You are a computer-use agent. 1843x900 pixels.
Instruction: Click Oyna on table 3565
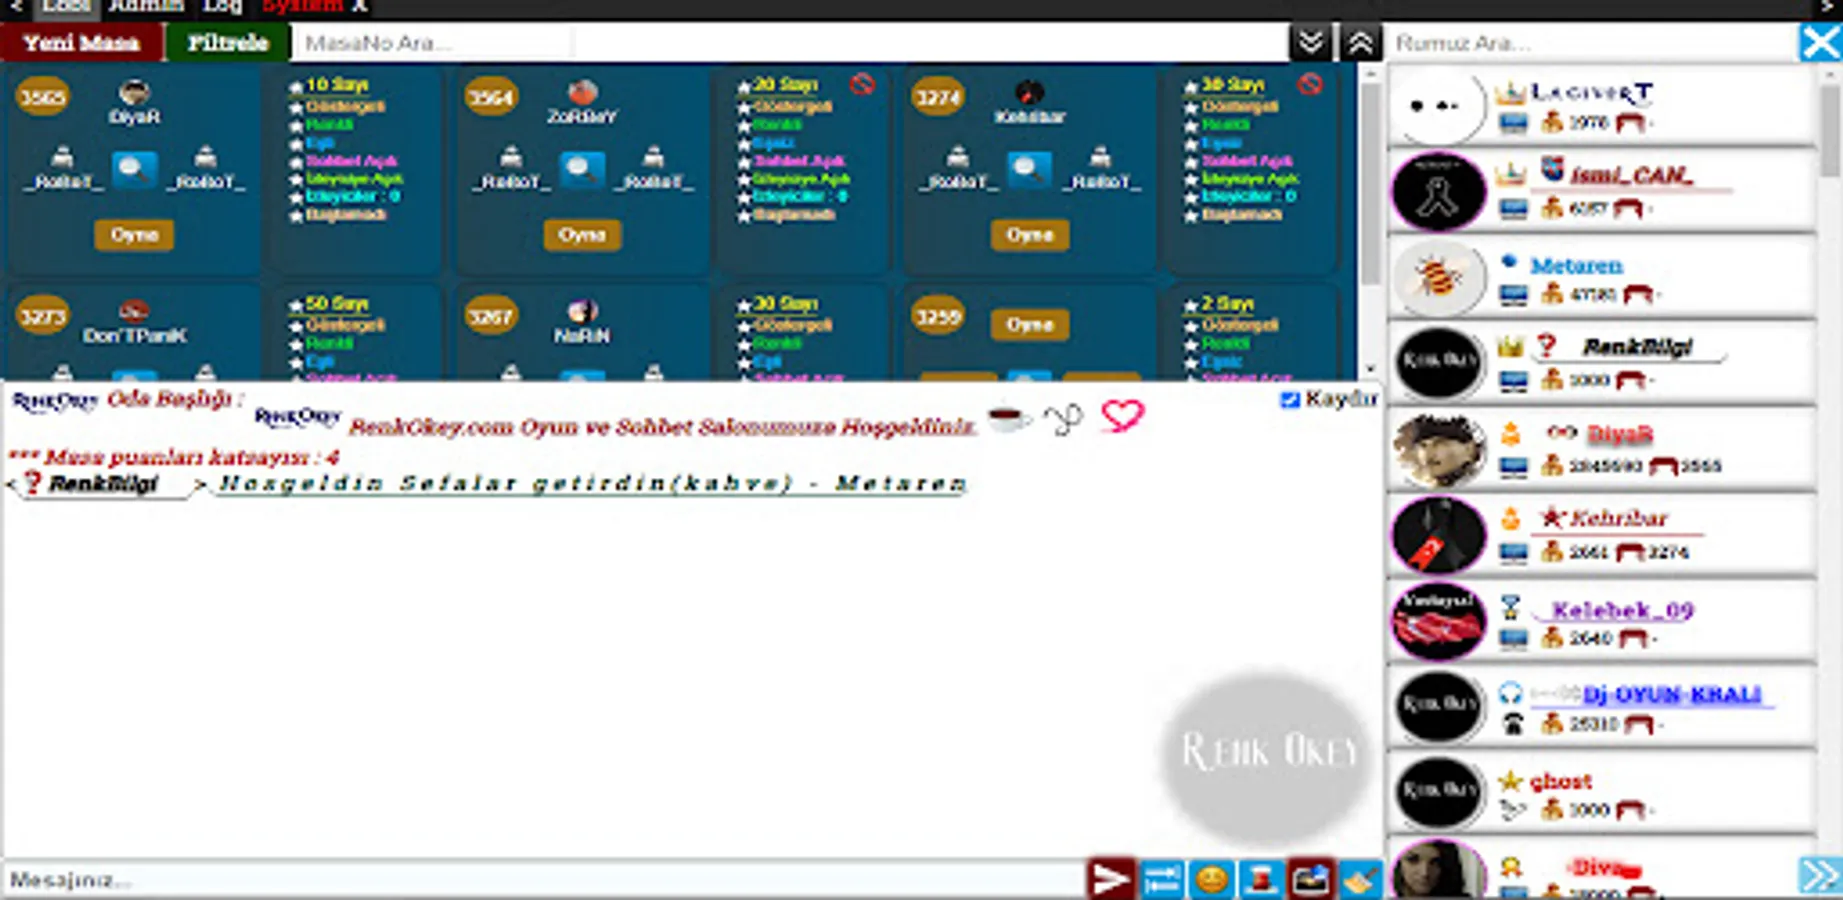point(134,235)
